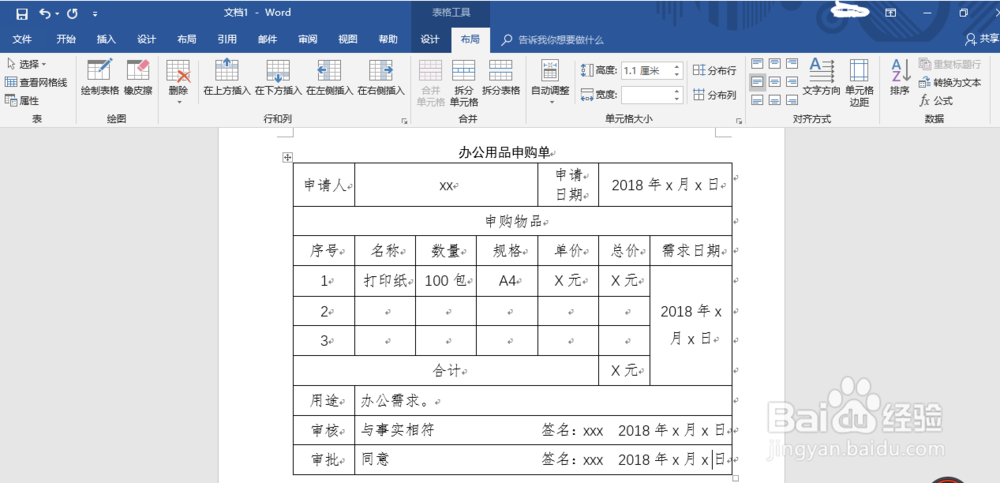Click the 属性 table properties icon
1000x483 pixels.
pos(22,101)
